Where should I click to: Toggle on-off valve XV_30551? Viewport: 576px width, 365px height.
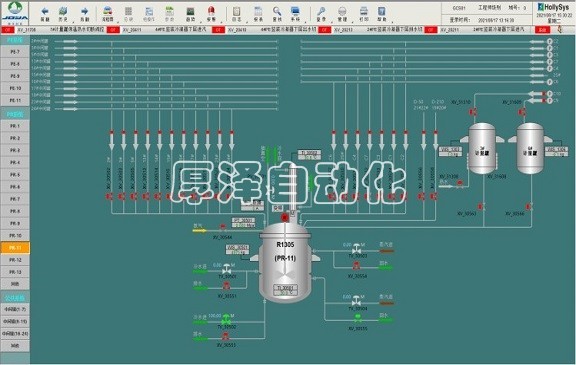pyautogui.click(x=226, y=286)
